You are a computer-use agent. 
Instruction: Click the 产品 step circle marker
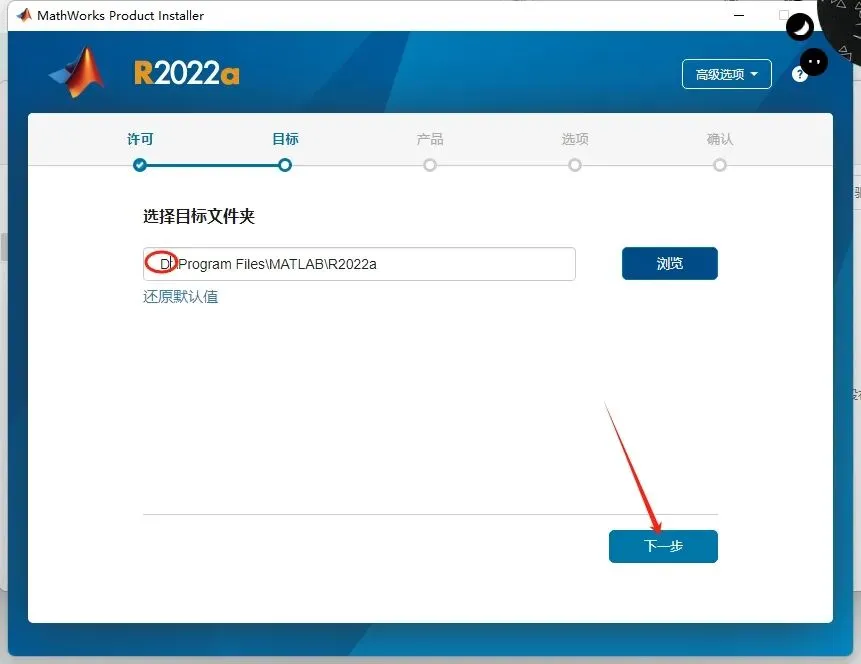click(430, 165)
